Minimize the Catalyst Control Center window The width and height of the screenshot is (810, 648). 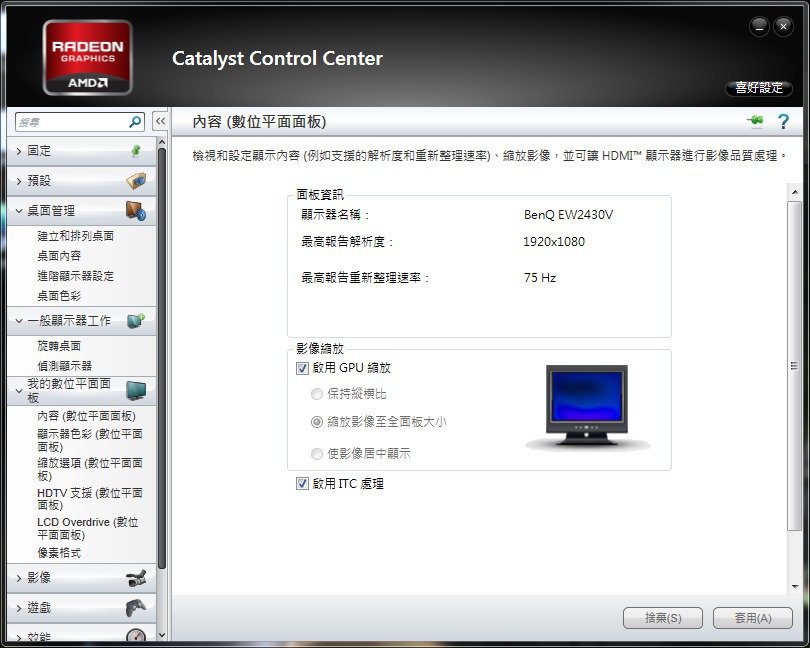coord(759,26)
